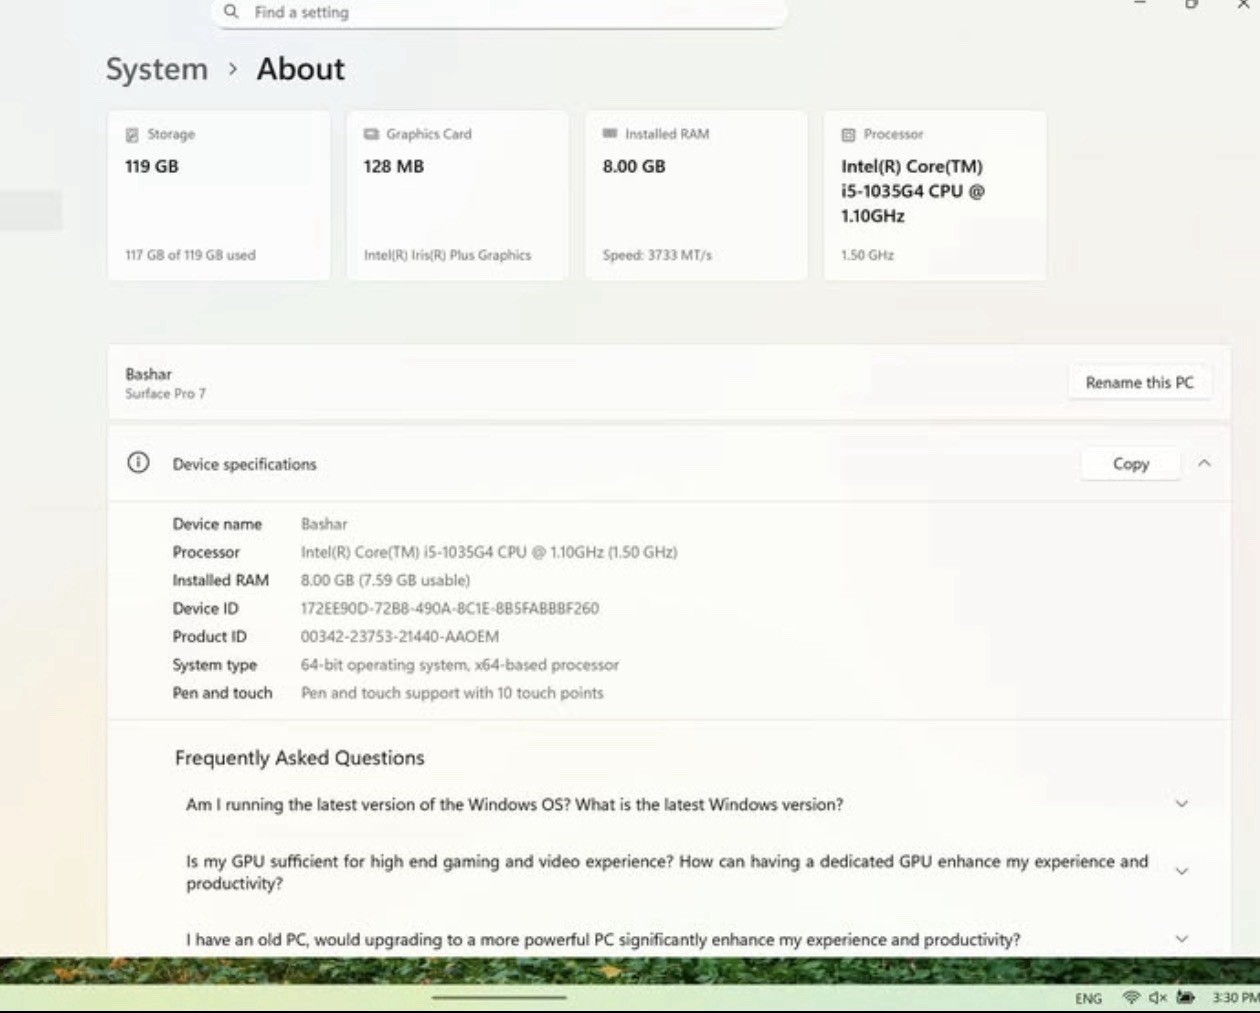Image resolution: width=1260 pixels, height=1013 pixels.
Task: Click the search magnifier icon
Action: click(231, 12)
